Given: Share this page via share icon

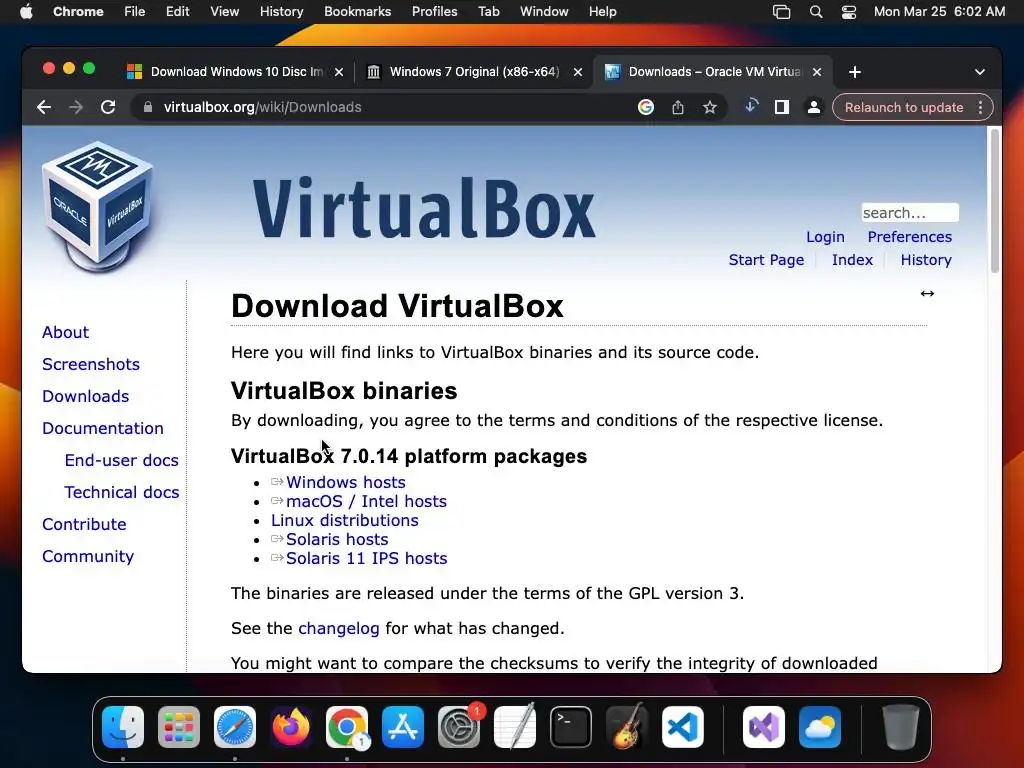Looking at the screenshot, I should (x=678, y=107).
